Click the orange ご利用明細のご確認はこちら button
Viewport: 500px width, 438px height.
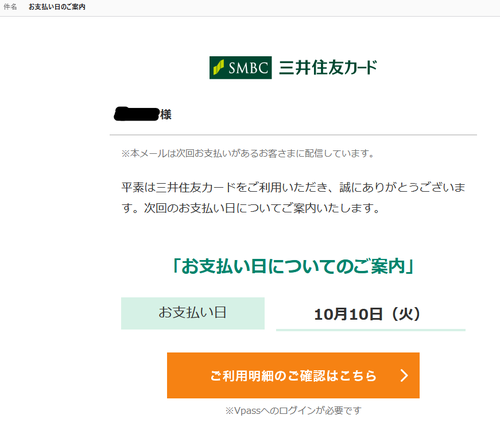point(293,375)
